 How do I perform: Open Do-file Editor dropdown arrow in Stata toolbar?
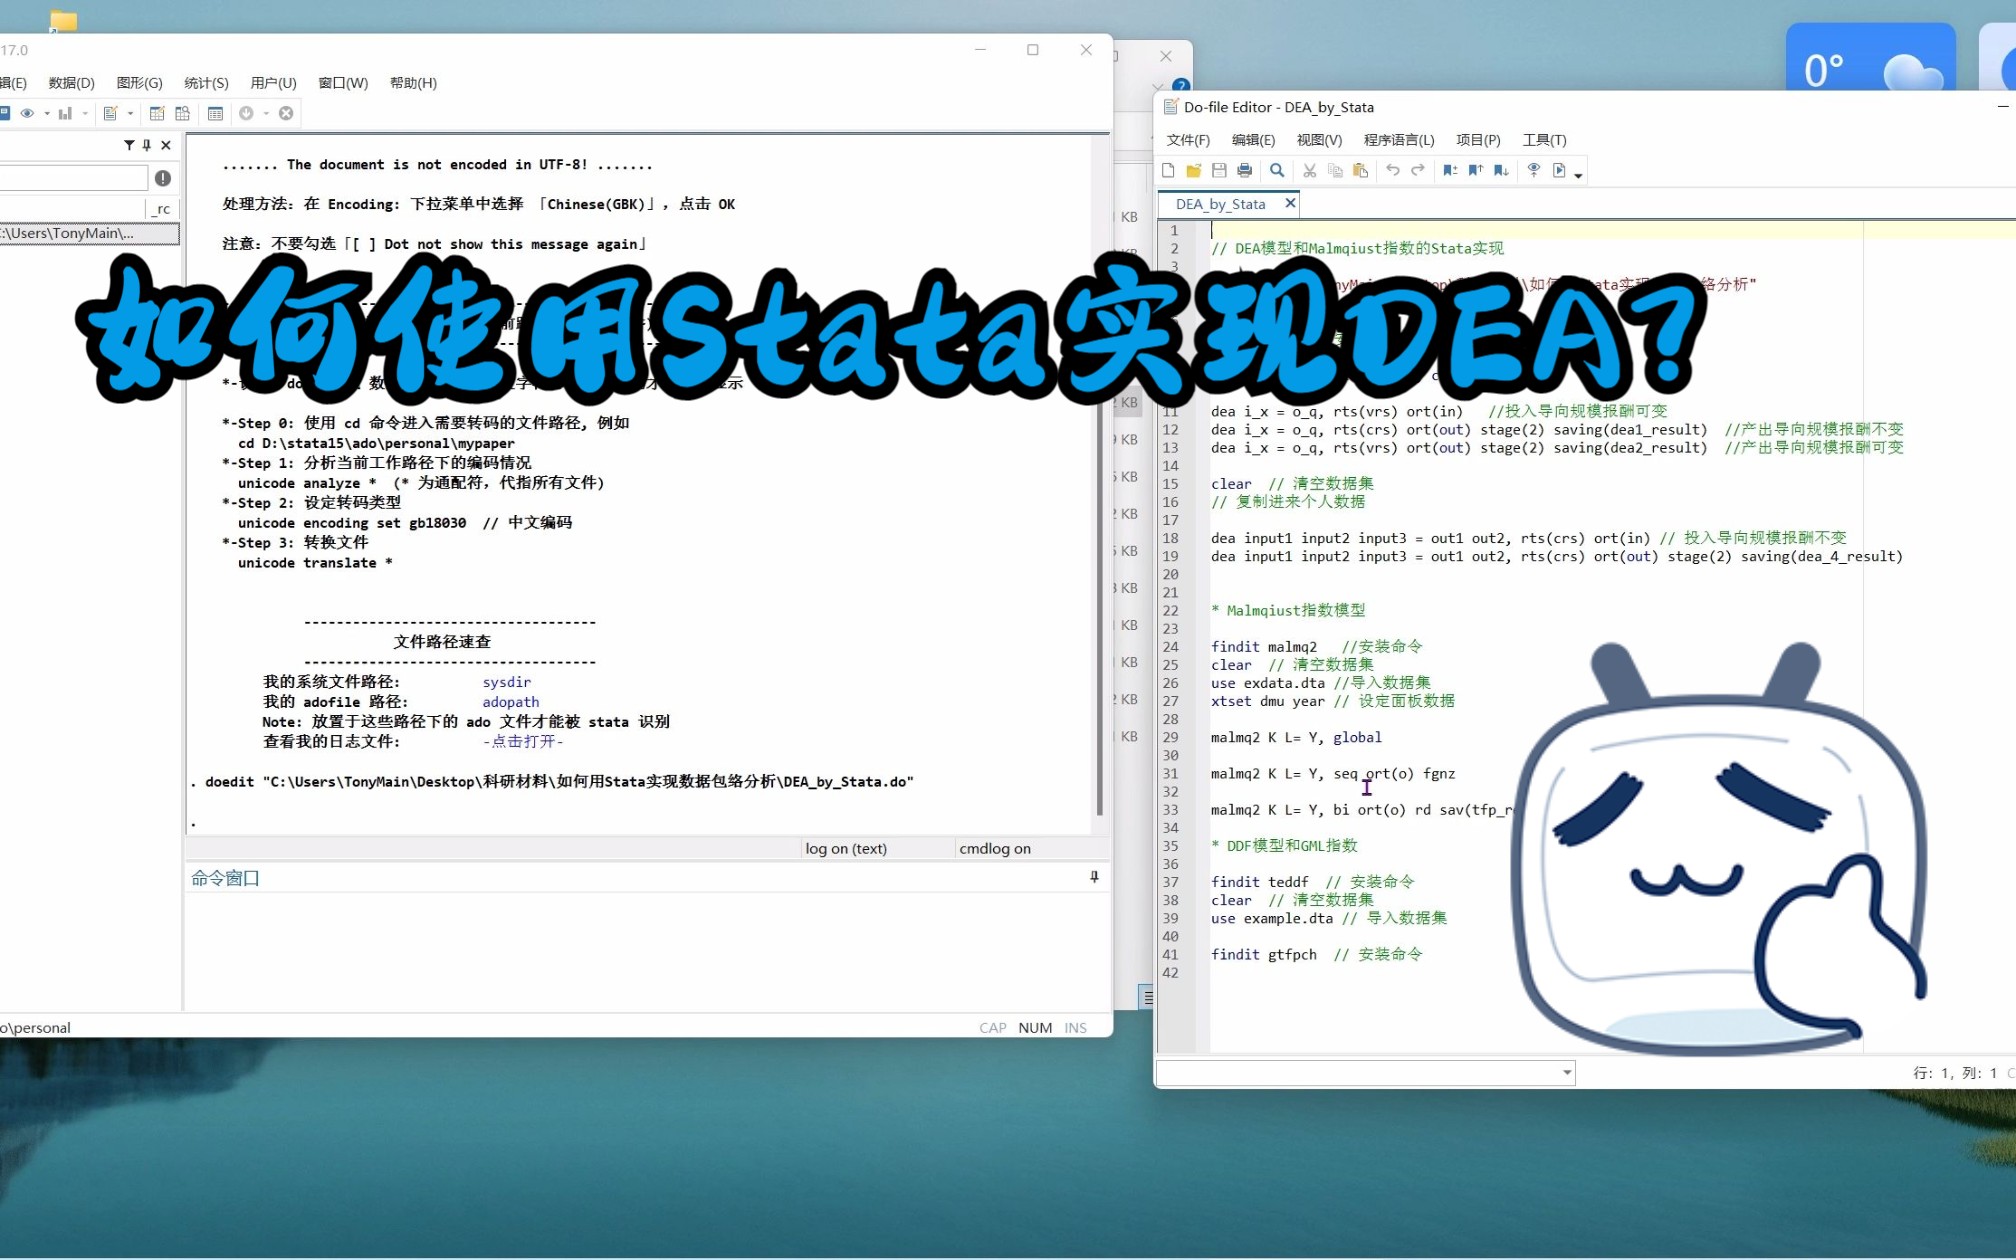pos(130,113)
